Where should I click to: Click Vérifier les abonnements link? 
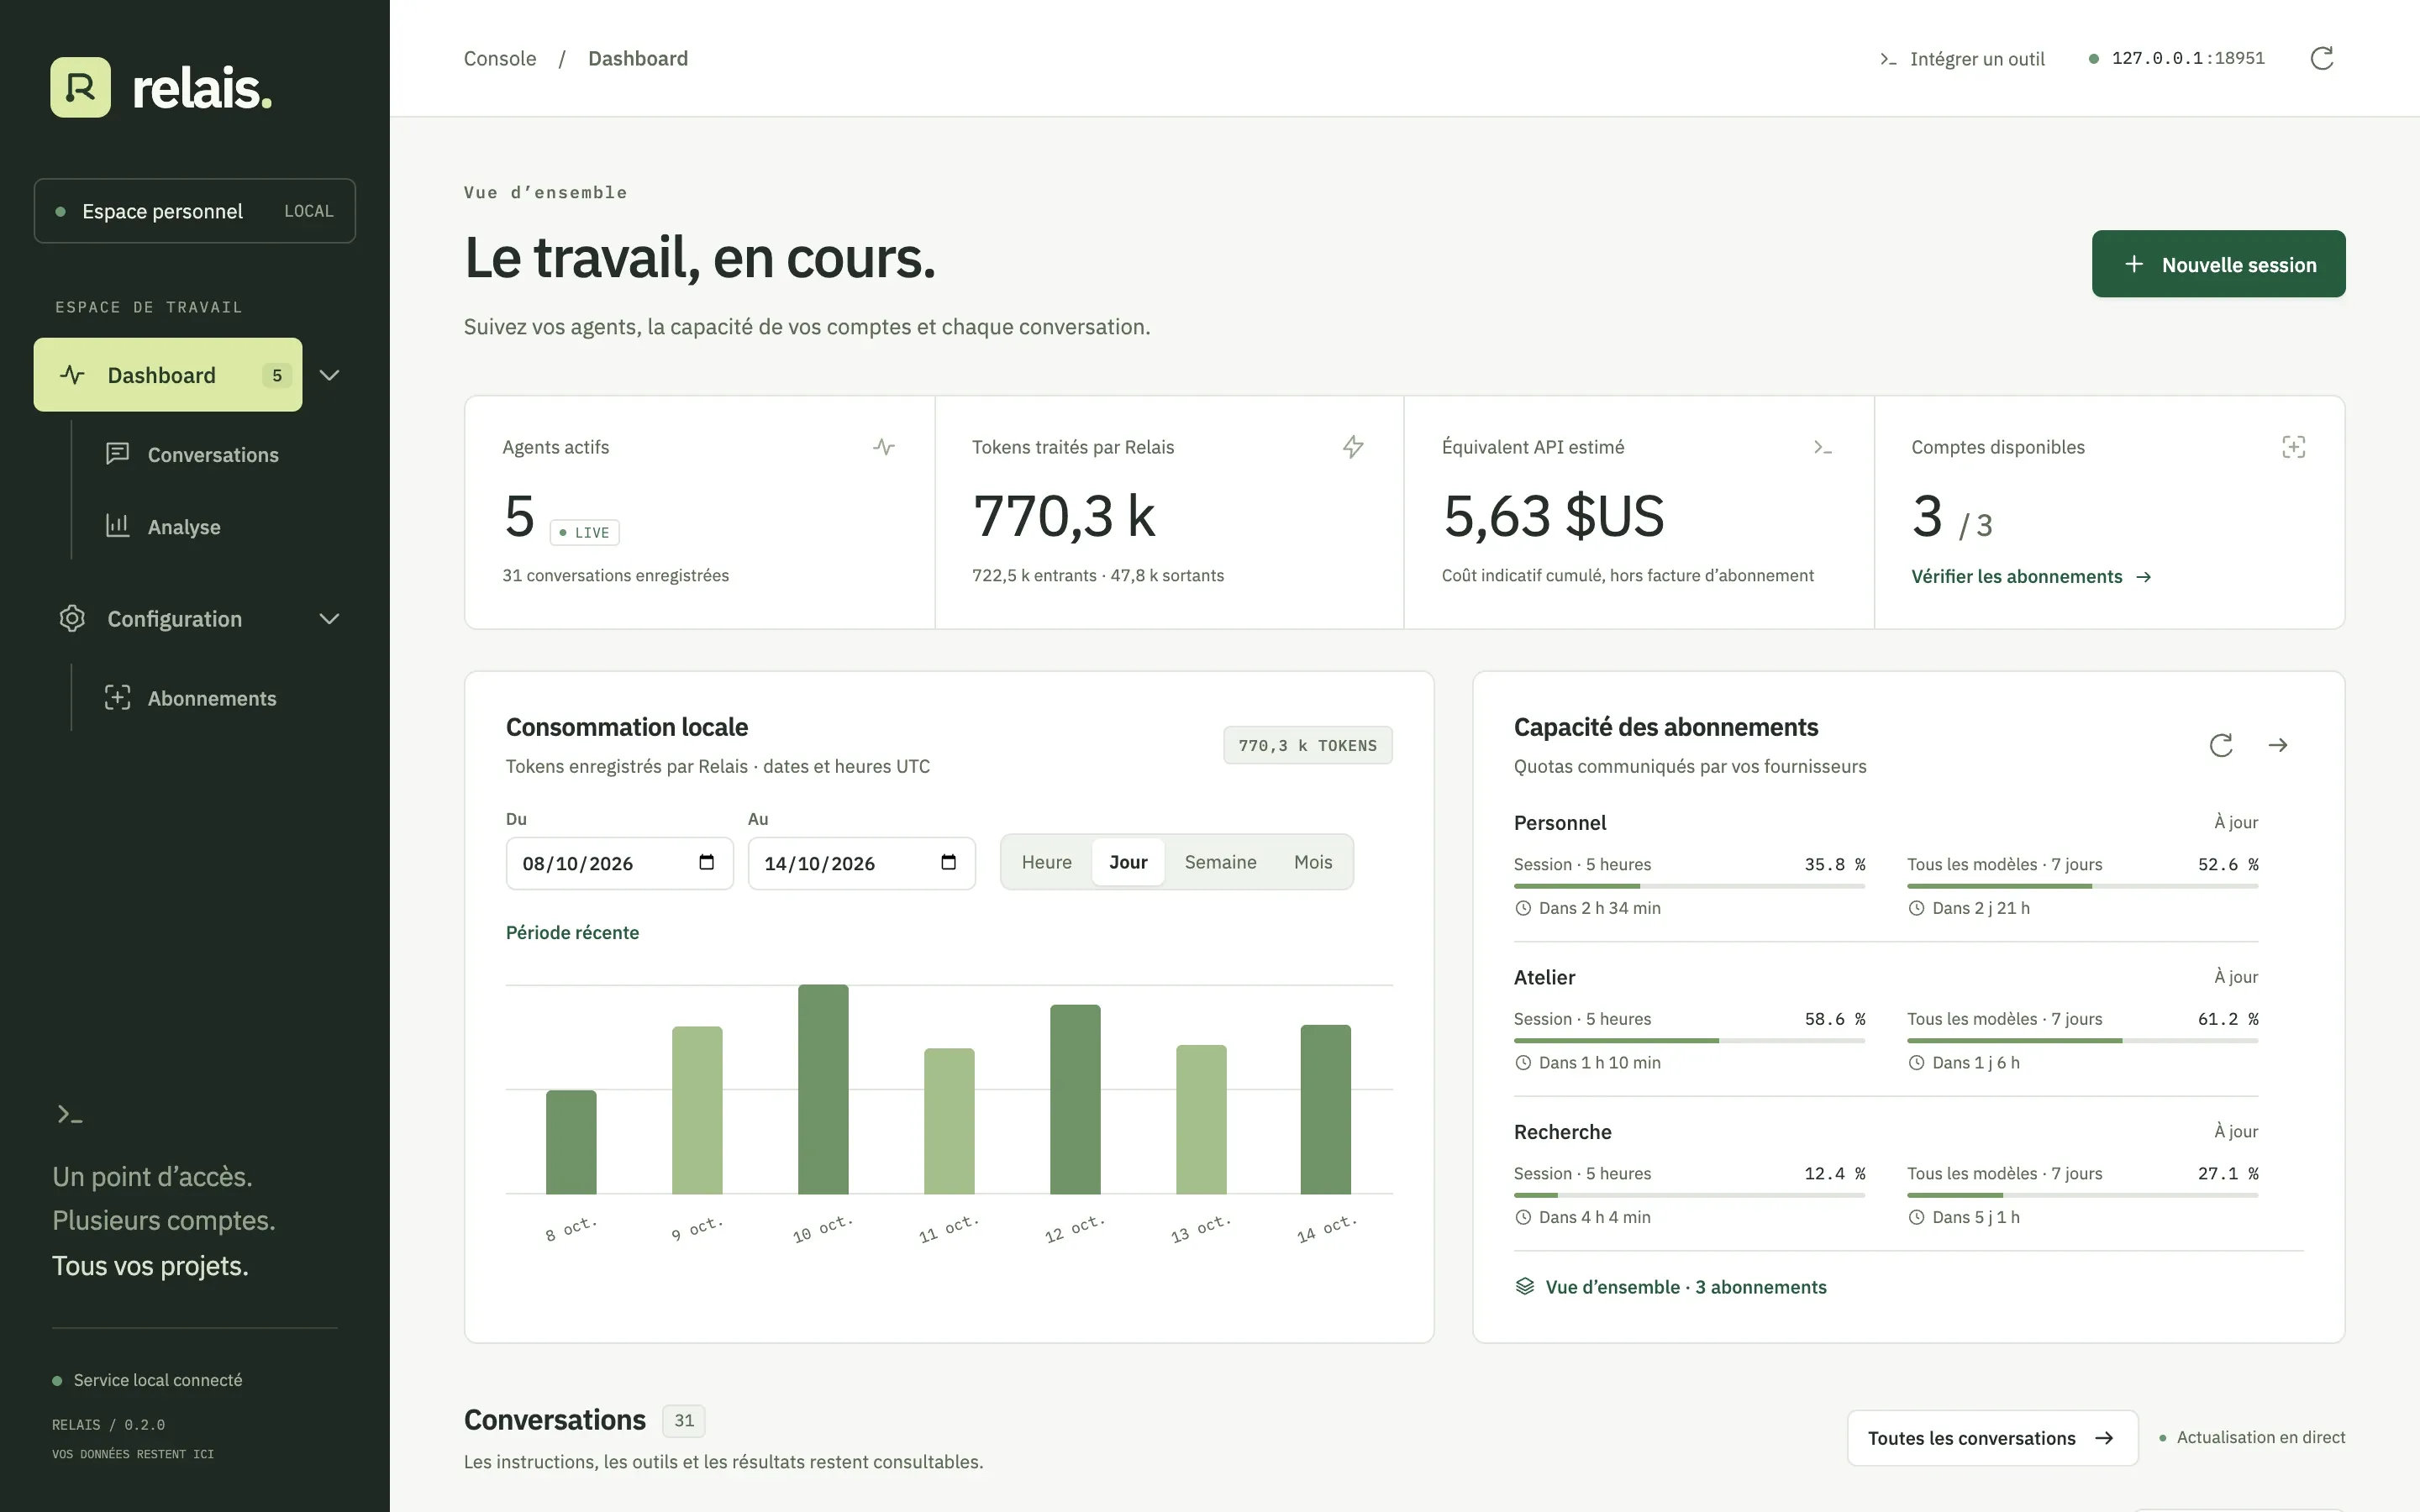(2031, 577)
